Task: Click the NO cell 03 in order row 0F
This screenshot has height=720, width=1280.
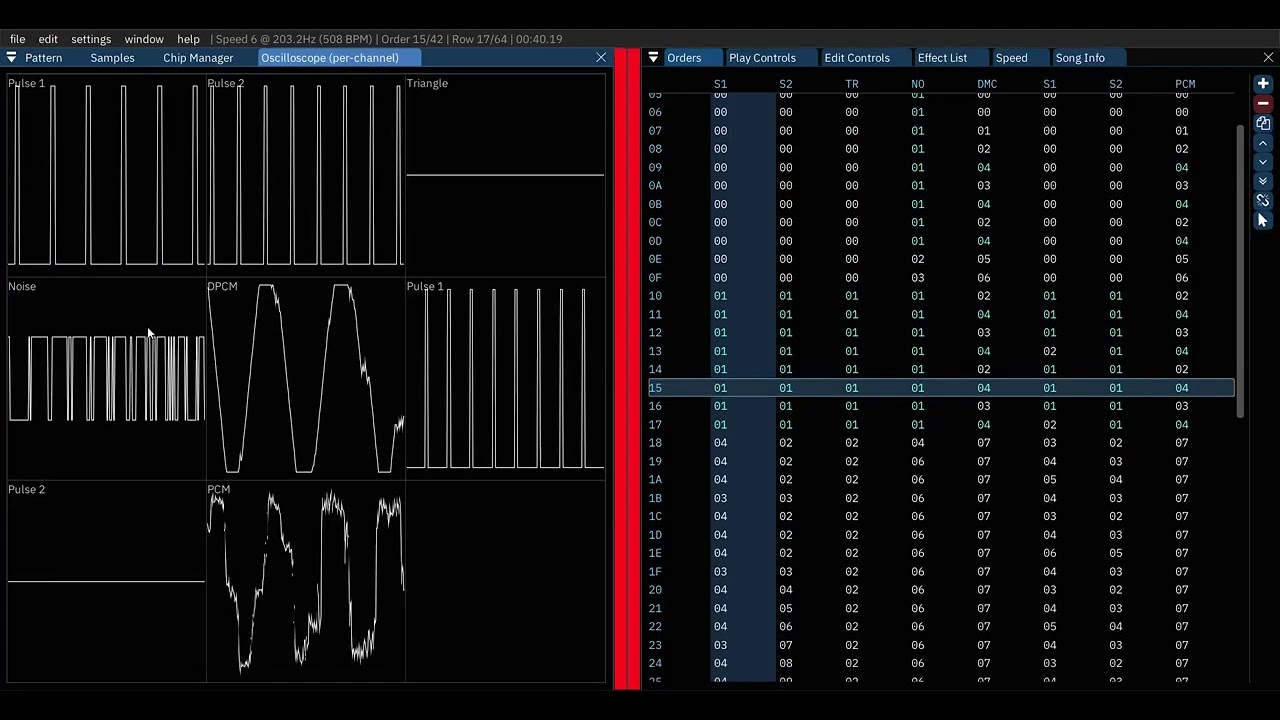Action: pos(918,278)
